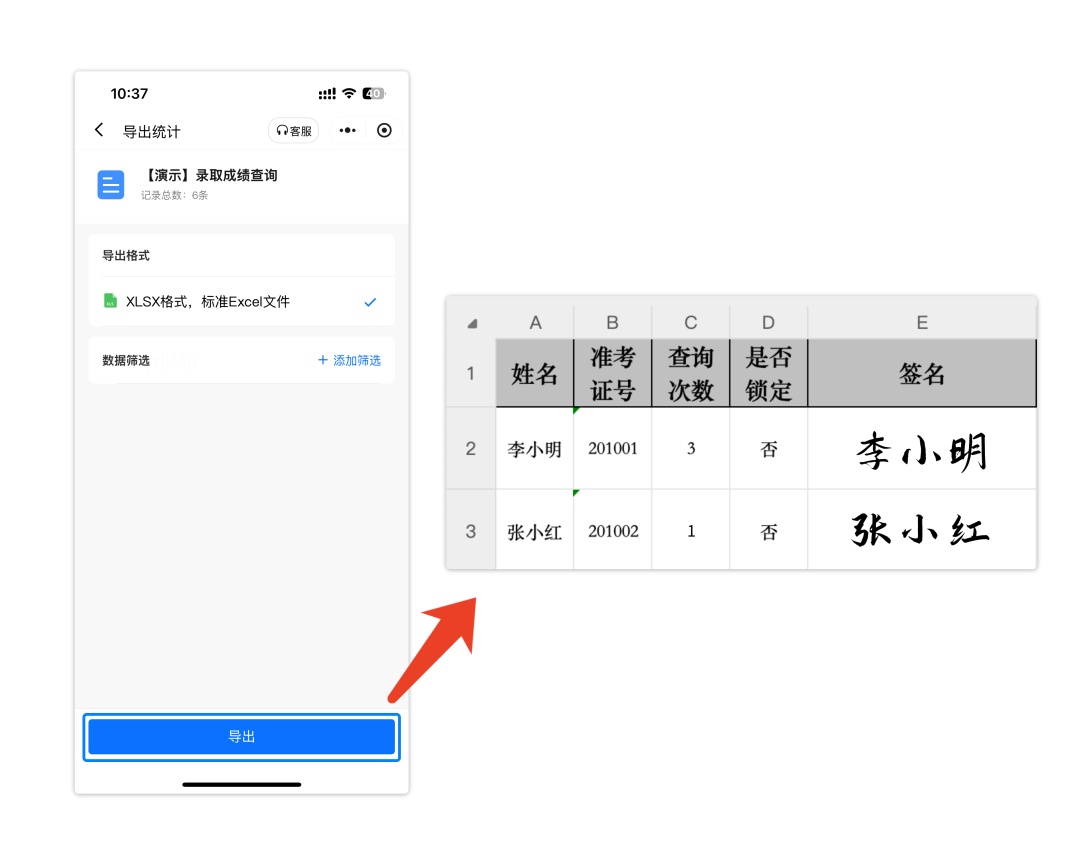Image resolution: width=1080 pixels, height=865 pixels.
Task: Select row 1 header
Action: point(470,373)
